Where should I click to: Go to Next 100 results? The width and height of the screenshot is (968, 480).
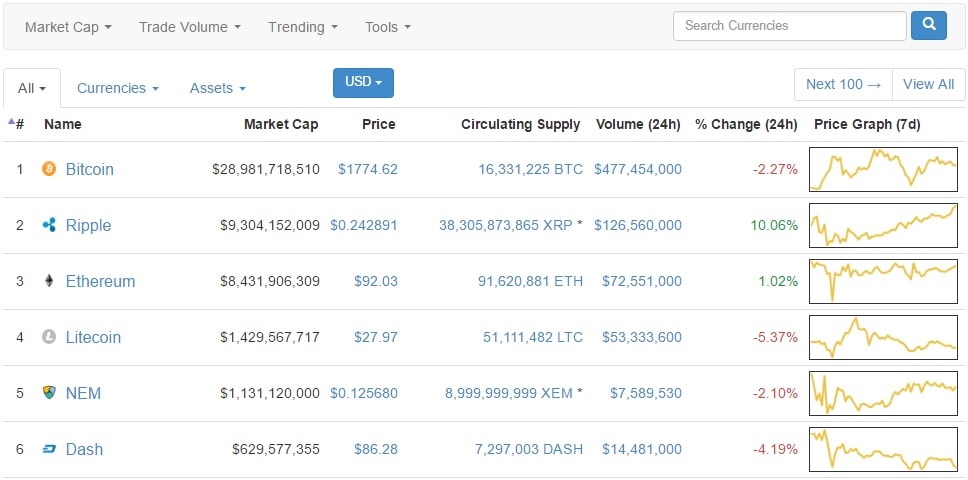tap(843, 84)
